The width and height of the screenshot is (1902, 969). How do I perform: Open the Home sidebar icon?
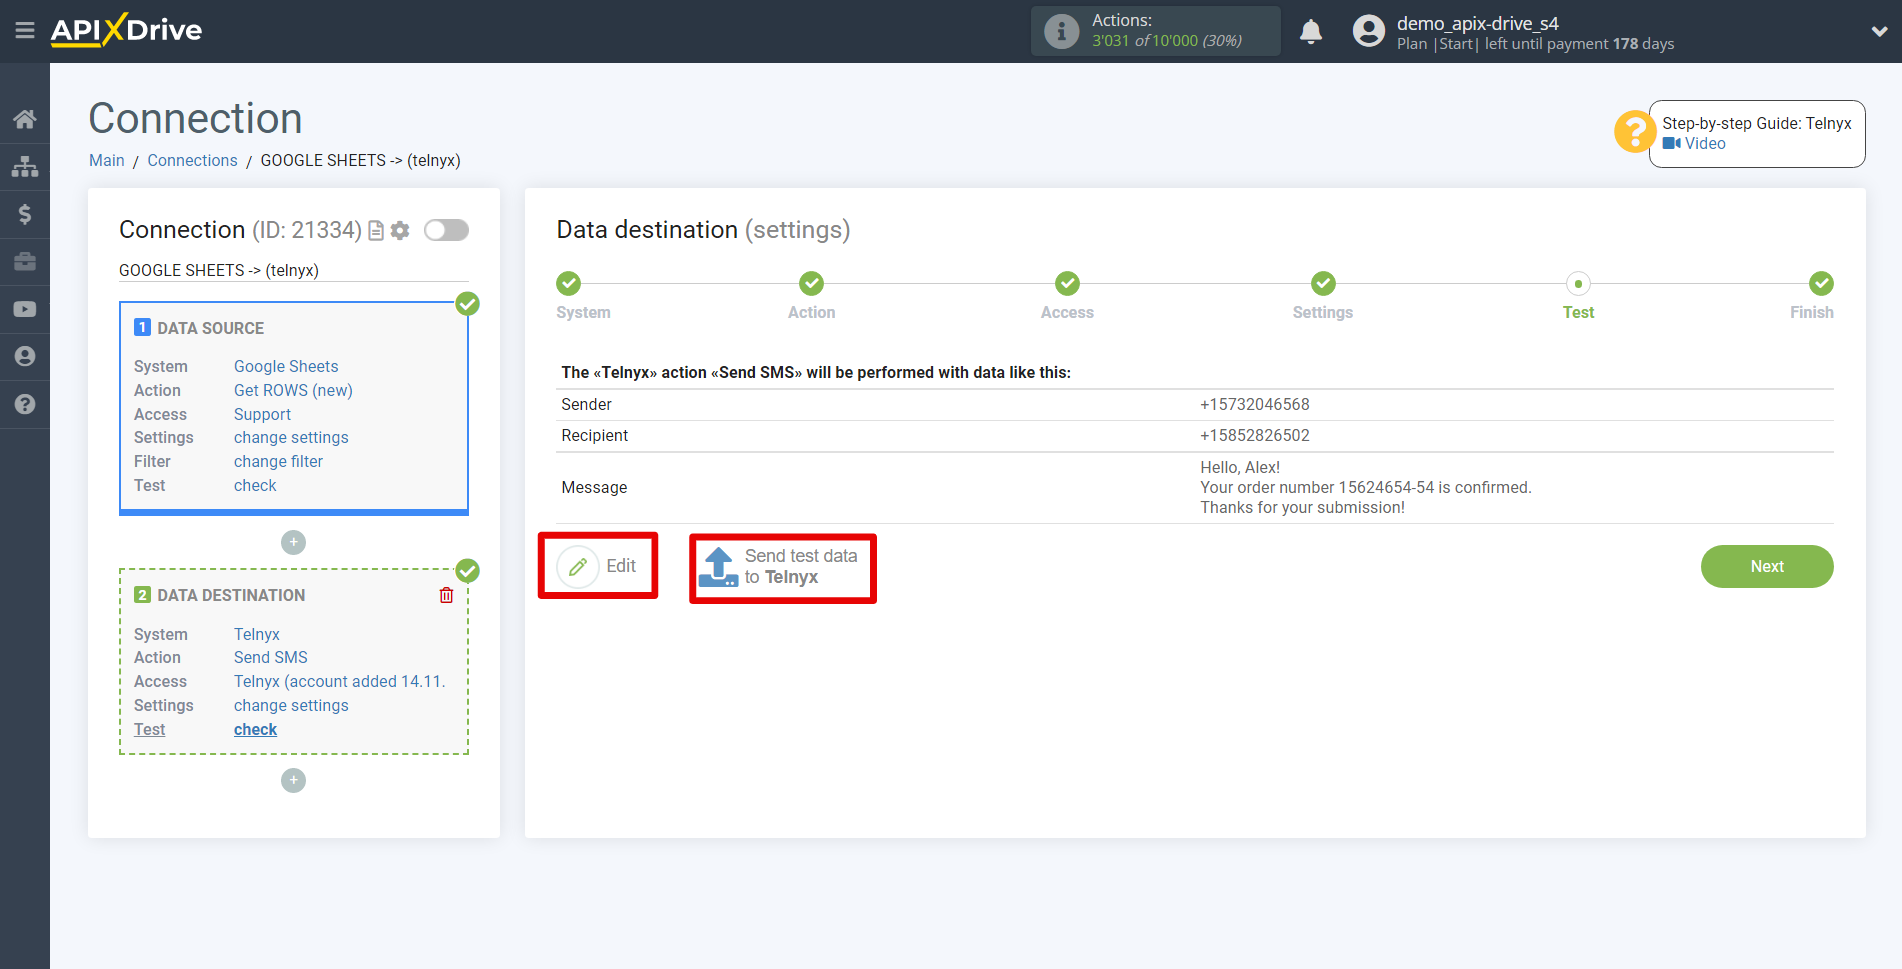(x=25, y=119)
